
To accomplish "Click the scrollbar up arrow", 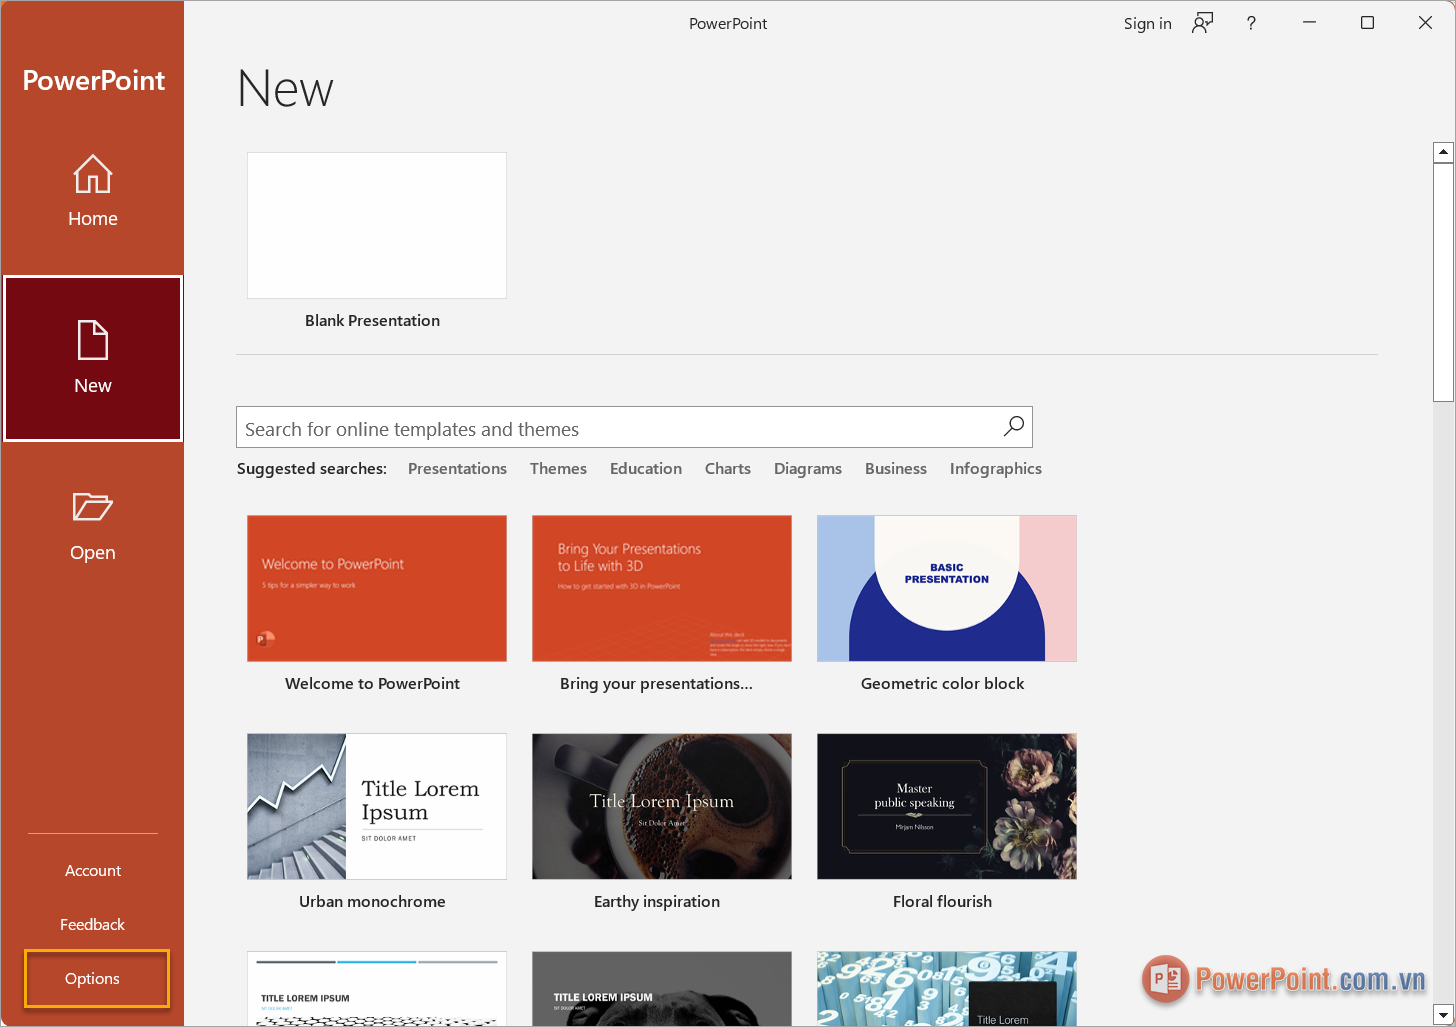I will point(1443,152).
